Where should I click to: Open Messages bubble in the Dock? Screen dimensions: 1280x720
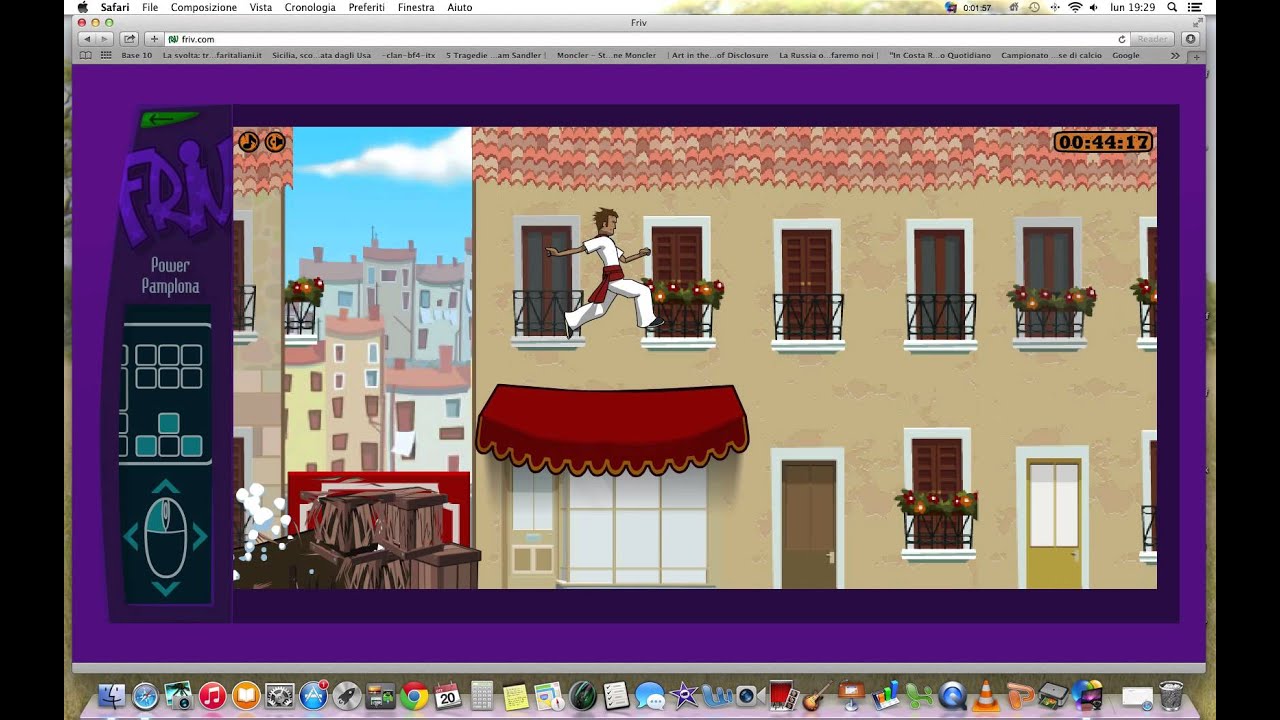pyautogui.click(x=650, y=696)
